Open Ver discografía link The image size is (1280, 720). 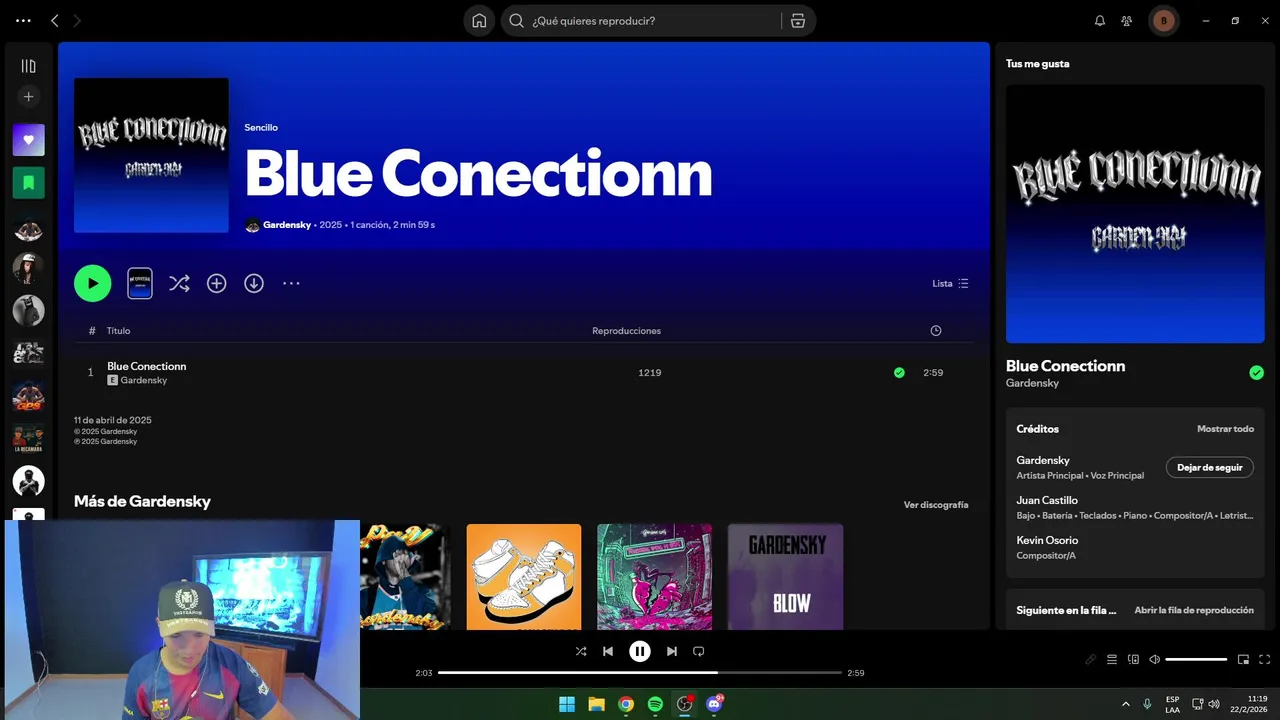point(936,505)
